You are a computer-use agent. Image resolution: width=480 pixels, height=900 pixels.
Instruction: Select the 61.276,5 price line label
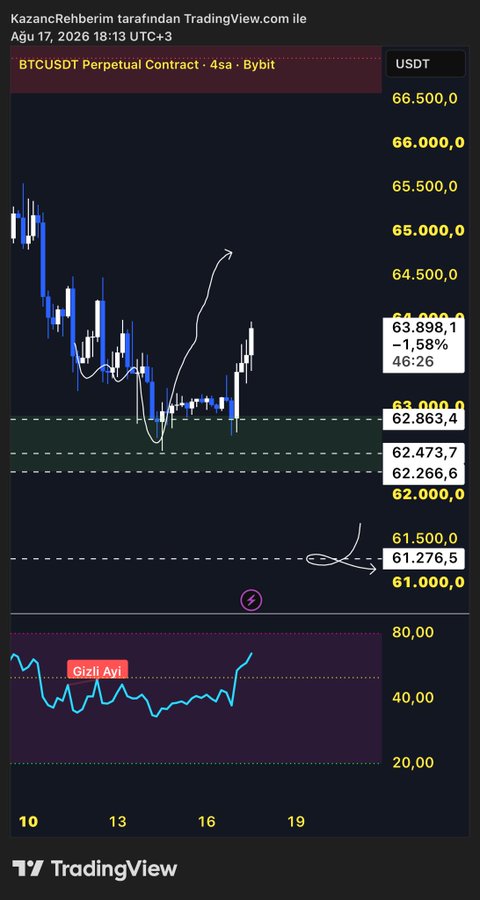tap(424, 557)
